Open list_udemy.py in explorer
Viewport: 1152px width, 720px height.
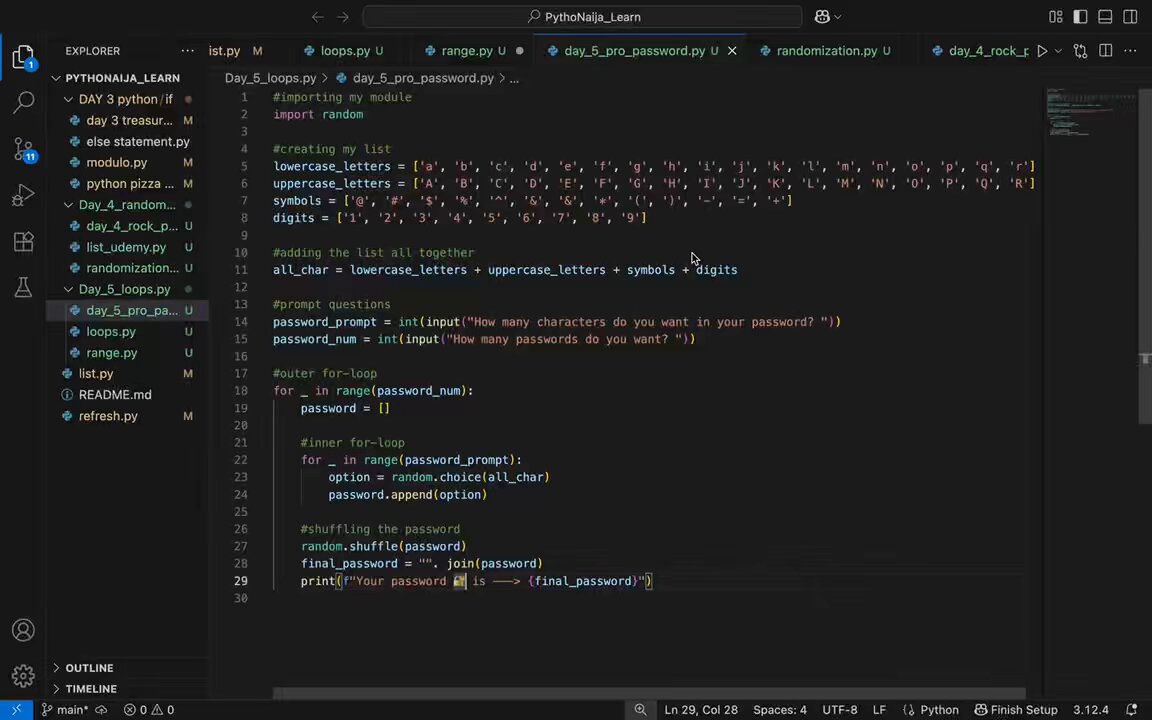pos(128,247)
